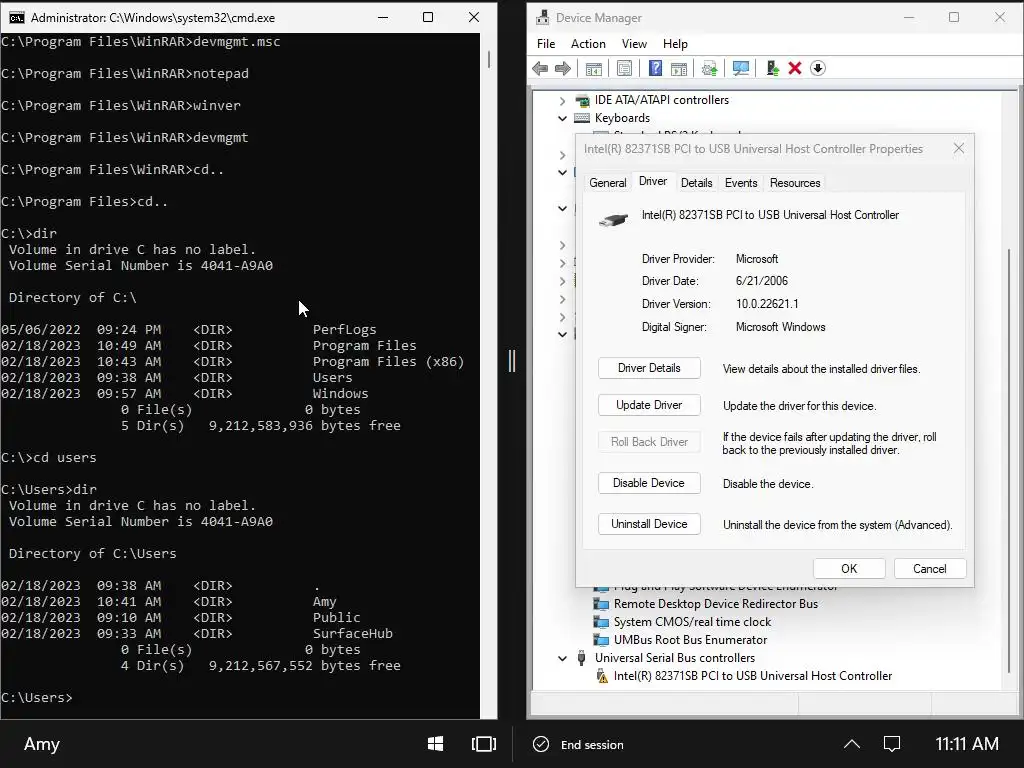This screenshot has height=768, width=1024.
Task: Open the File menu in Device Manager
Action: click(546, 44)
